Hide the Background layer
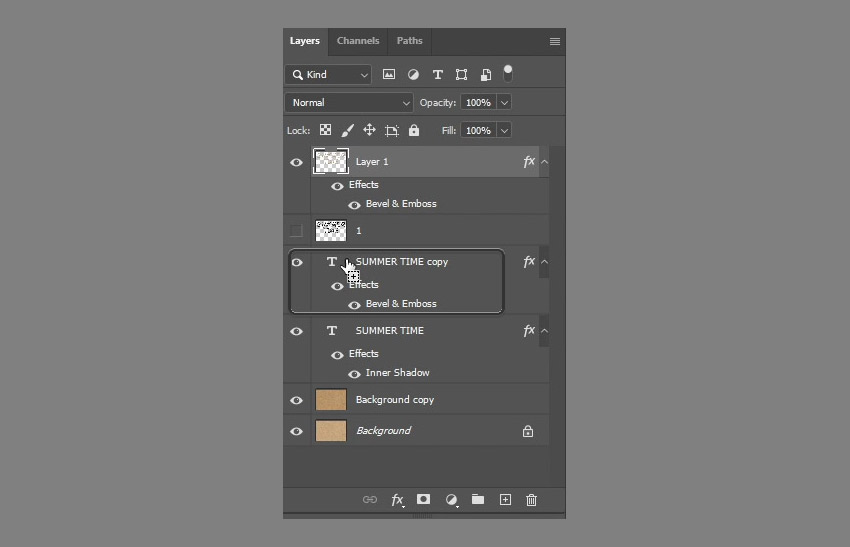 297,432
